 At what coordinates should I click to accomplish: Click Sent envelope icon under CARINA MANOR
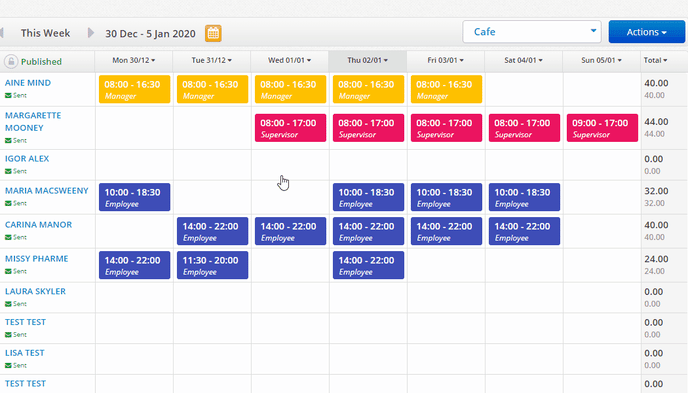[x=8, y=237]
